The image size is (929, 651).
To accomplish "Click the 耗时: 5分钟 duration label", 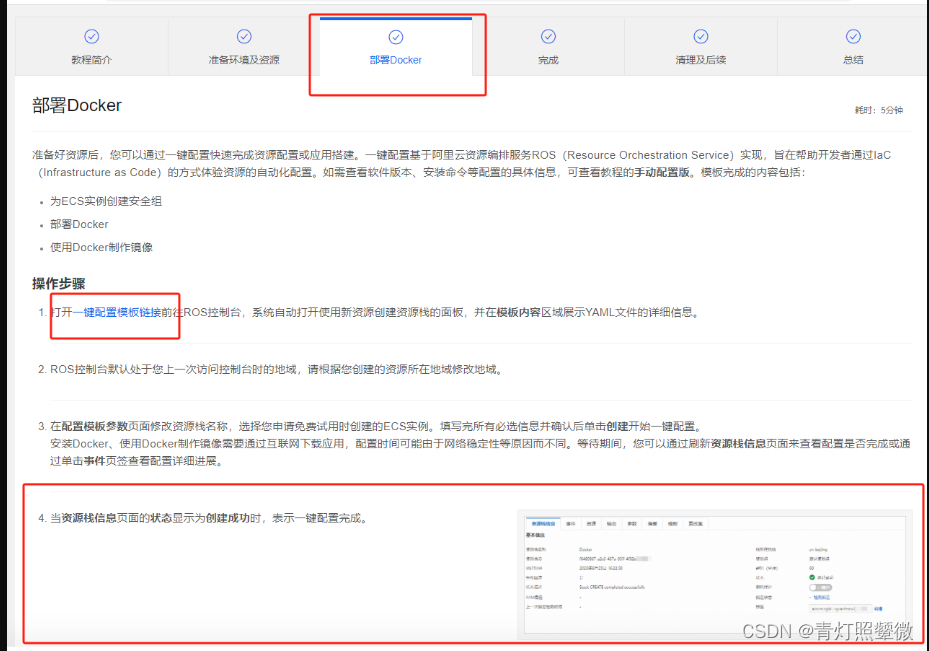I will pos(879,110).
